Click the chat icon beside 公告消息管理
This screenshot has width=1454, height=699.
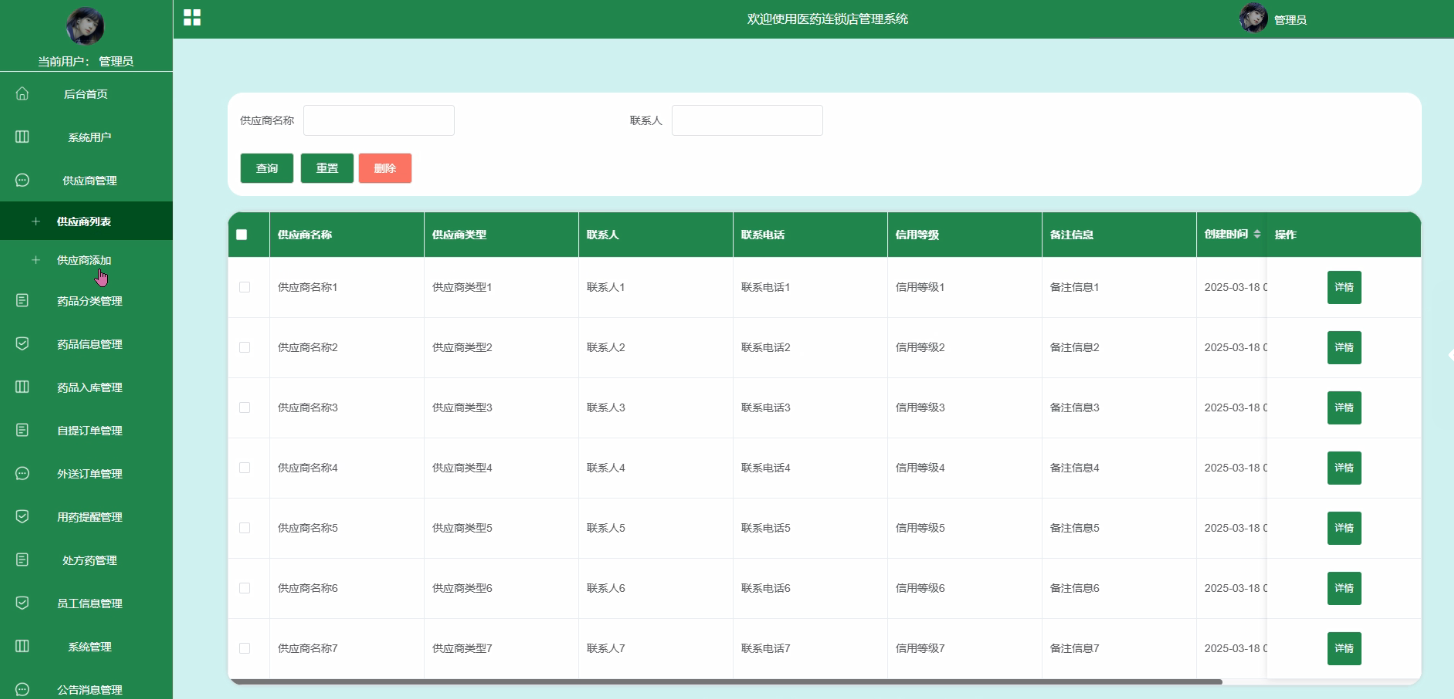click(22, 689)
